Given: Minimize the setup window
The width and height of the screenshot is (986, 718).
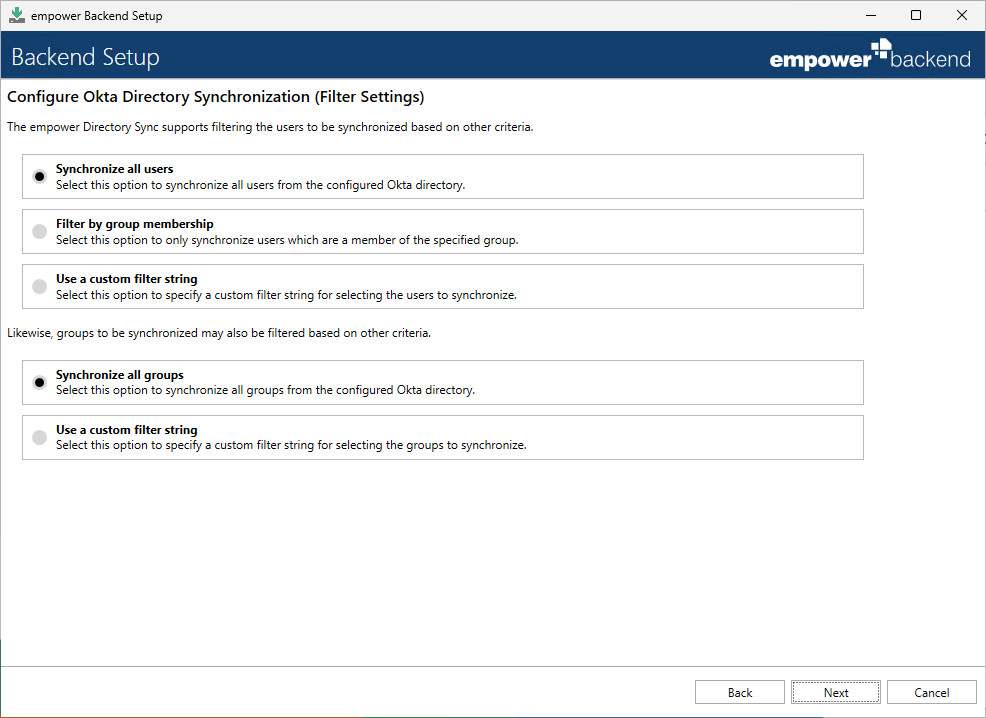Looking at the screenshot, I should (x=871, y=15).
